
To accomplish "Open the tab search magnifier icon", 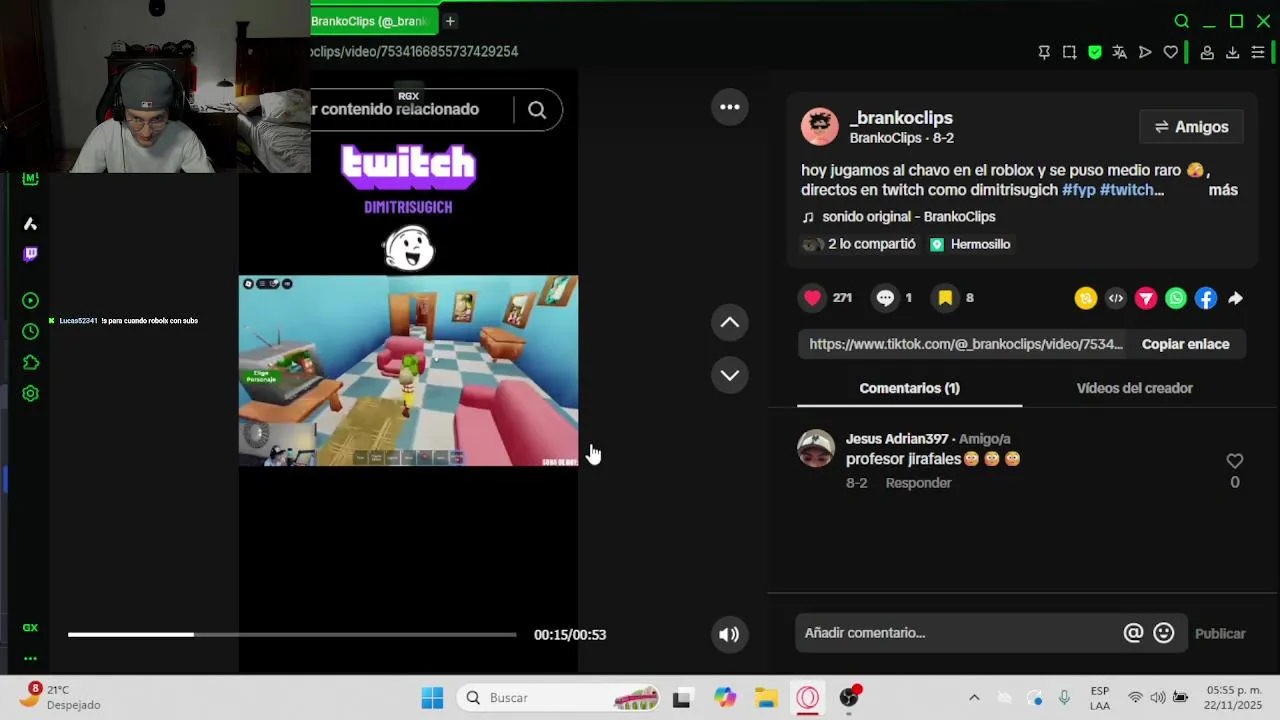I will tap(1182, 21).
